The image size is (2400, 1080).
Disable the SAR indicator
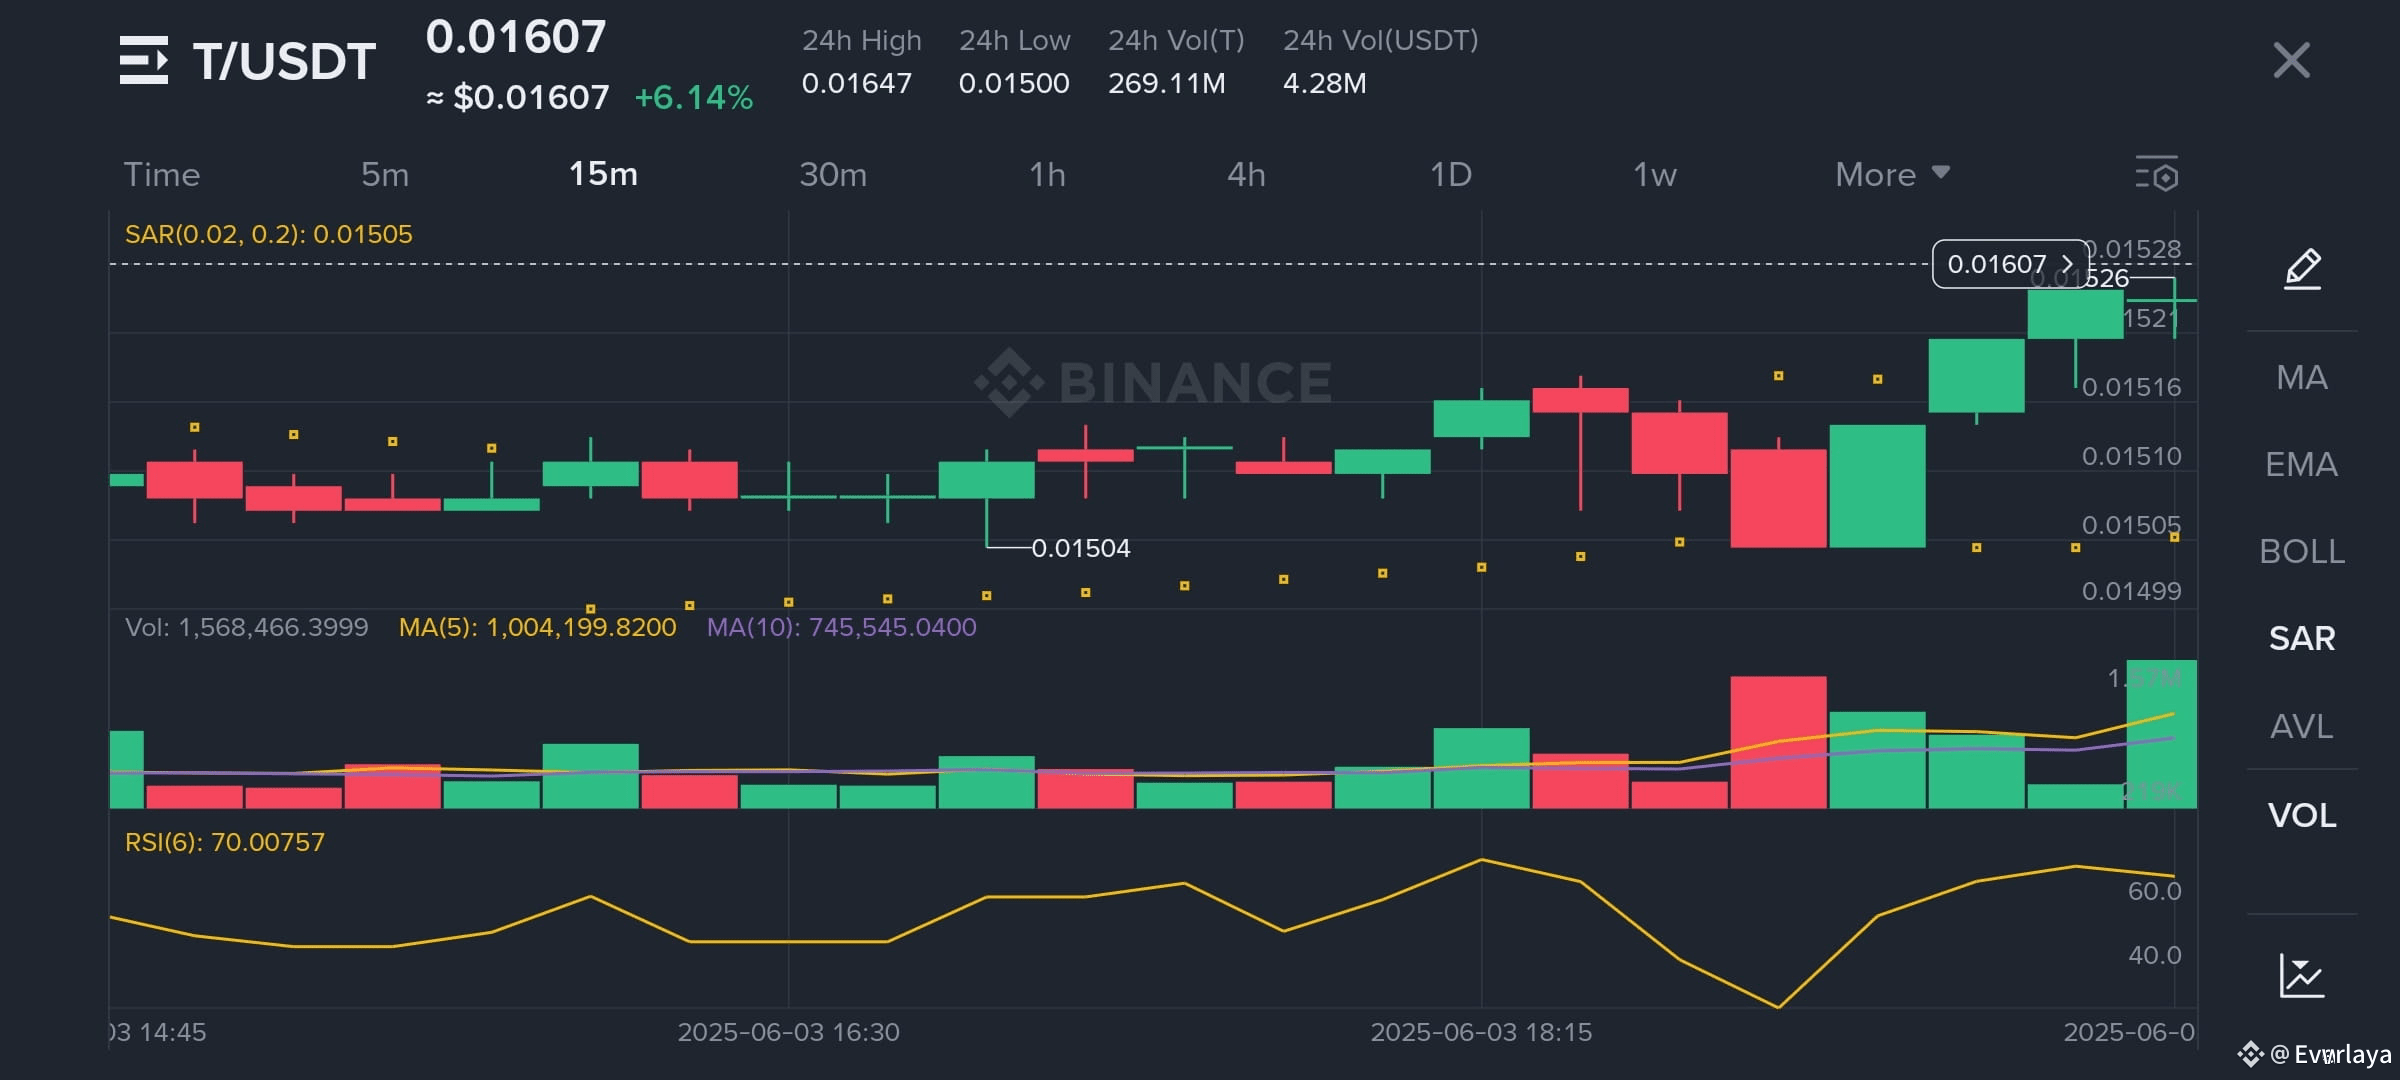[x=2301, y=638]
